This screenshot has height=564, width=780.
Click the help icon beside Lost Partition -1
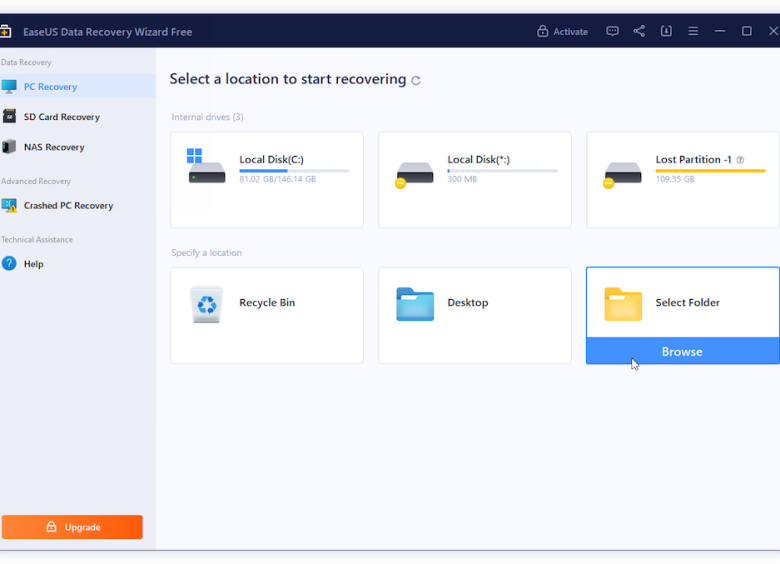[x=741, y=160]
